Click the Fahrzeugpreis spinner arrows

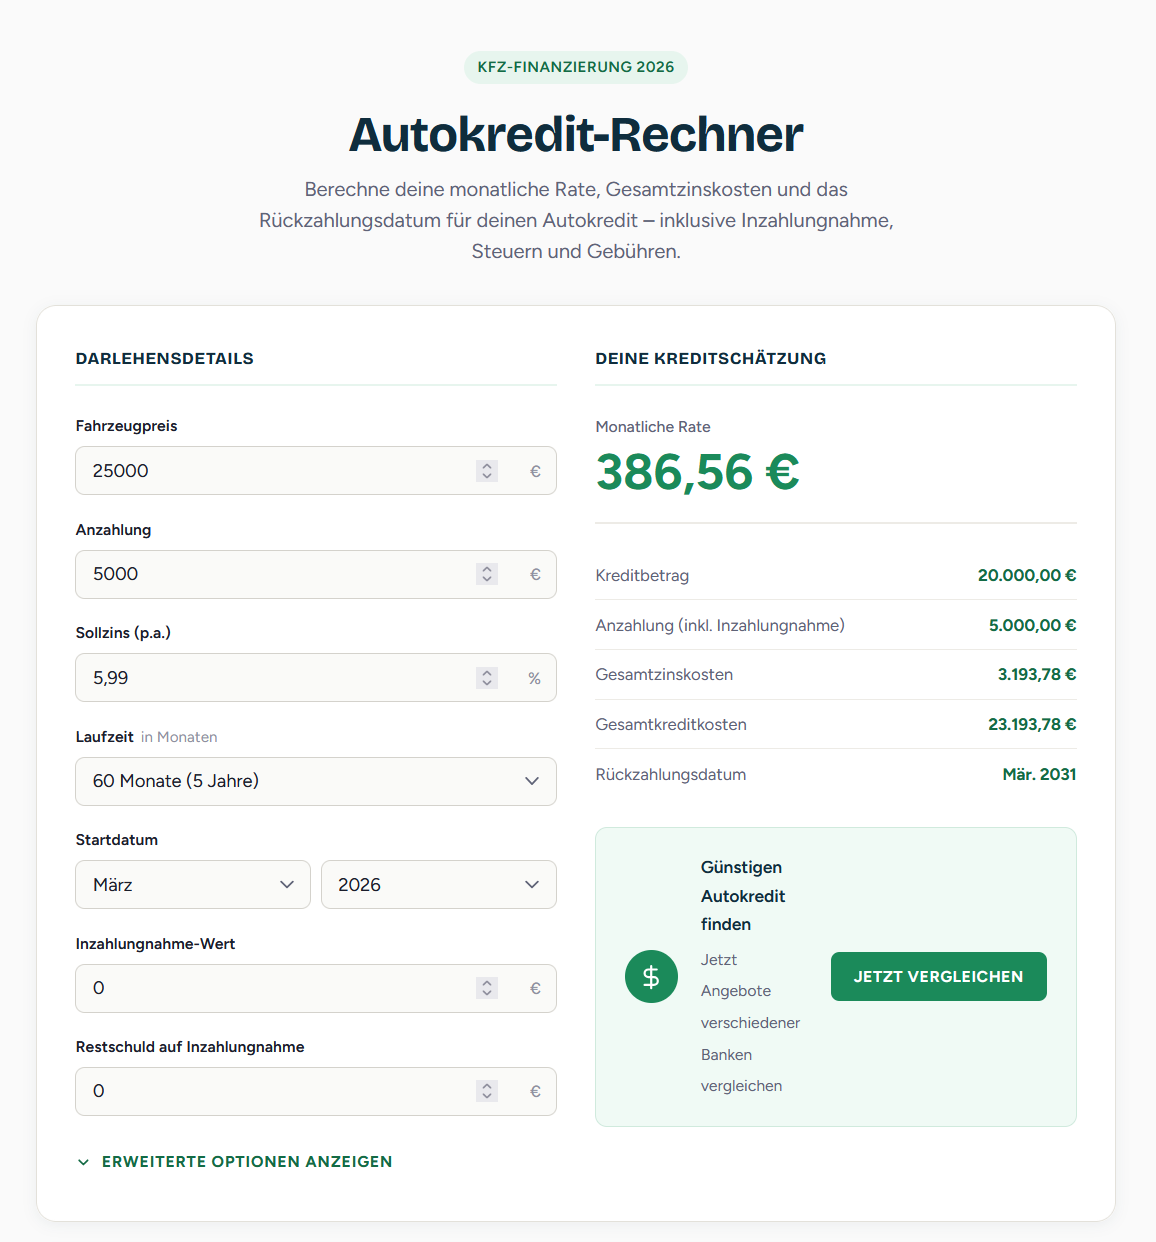click(x=487, y=471)
